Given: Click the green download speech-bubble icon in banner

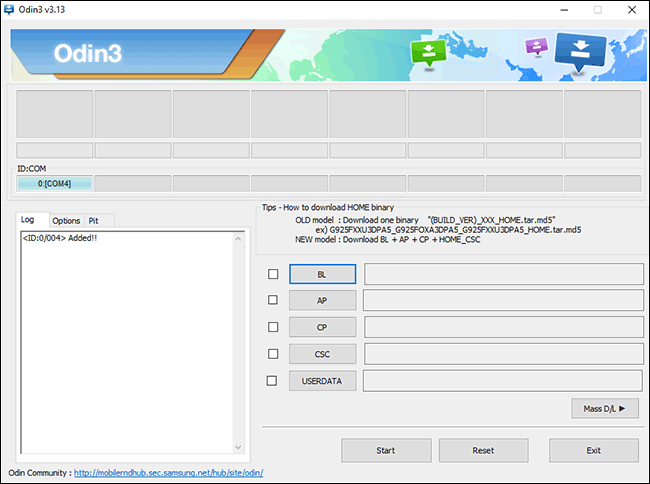Looking at the screenshot, I should [x=428, y=53].
